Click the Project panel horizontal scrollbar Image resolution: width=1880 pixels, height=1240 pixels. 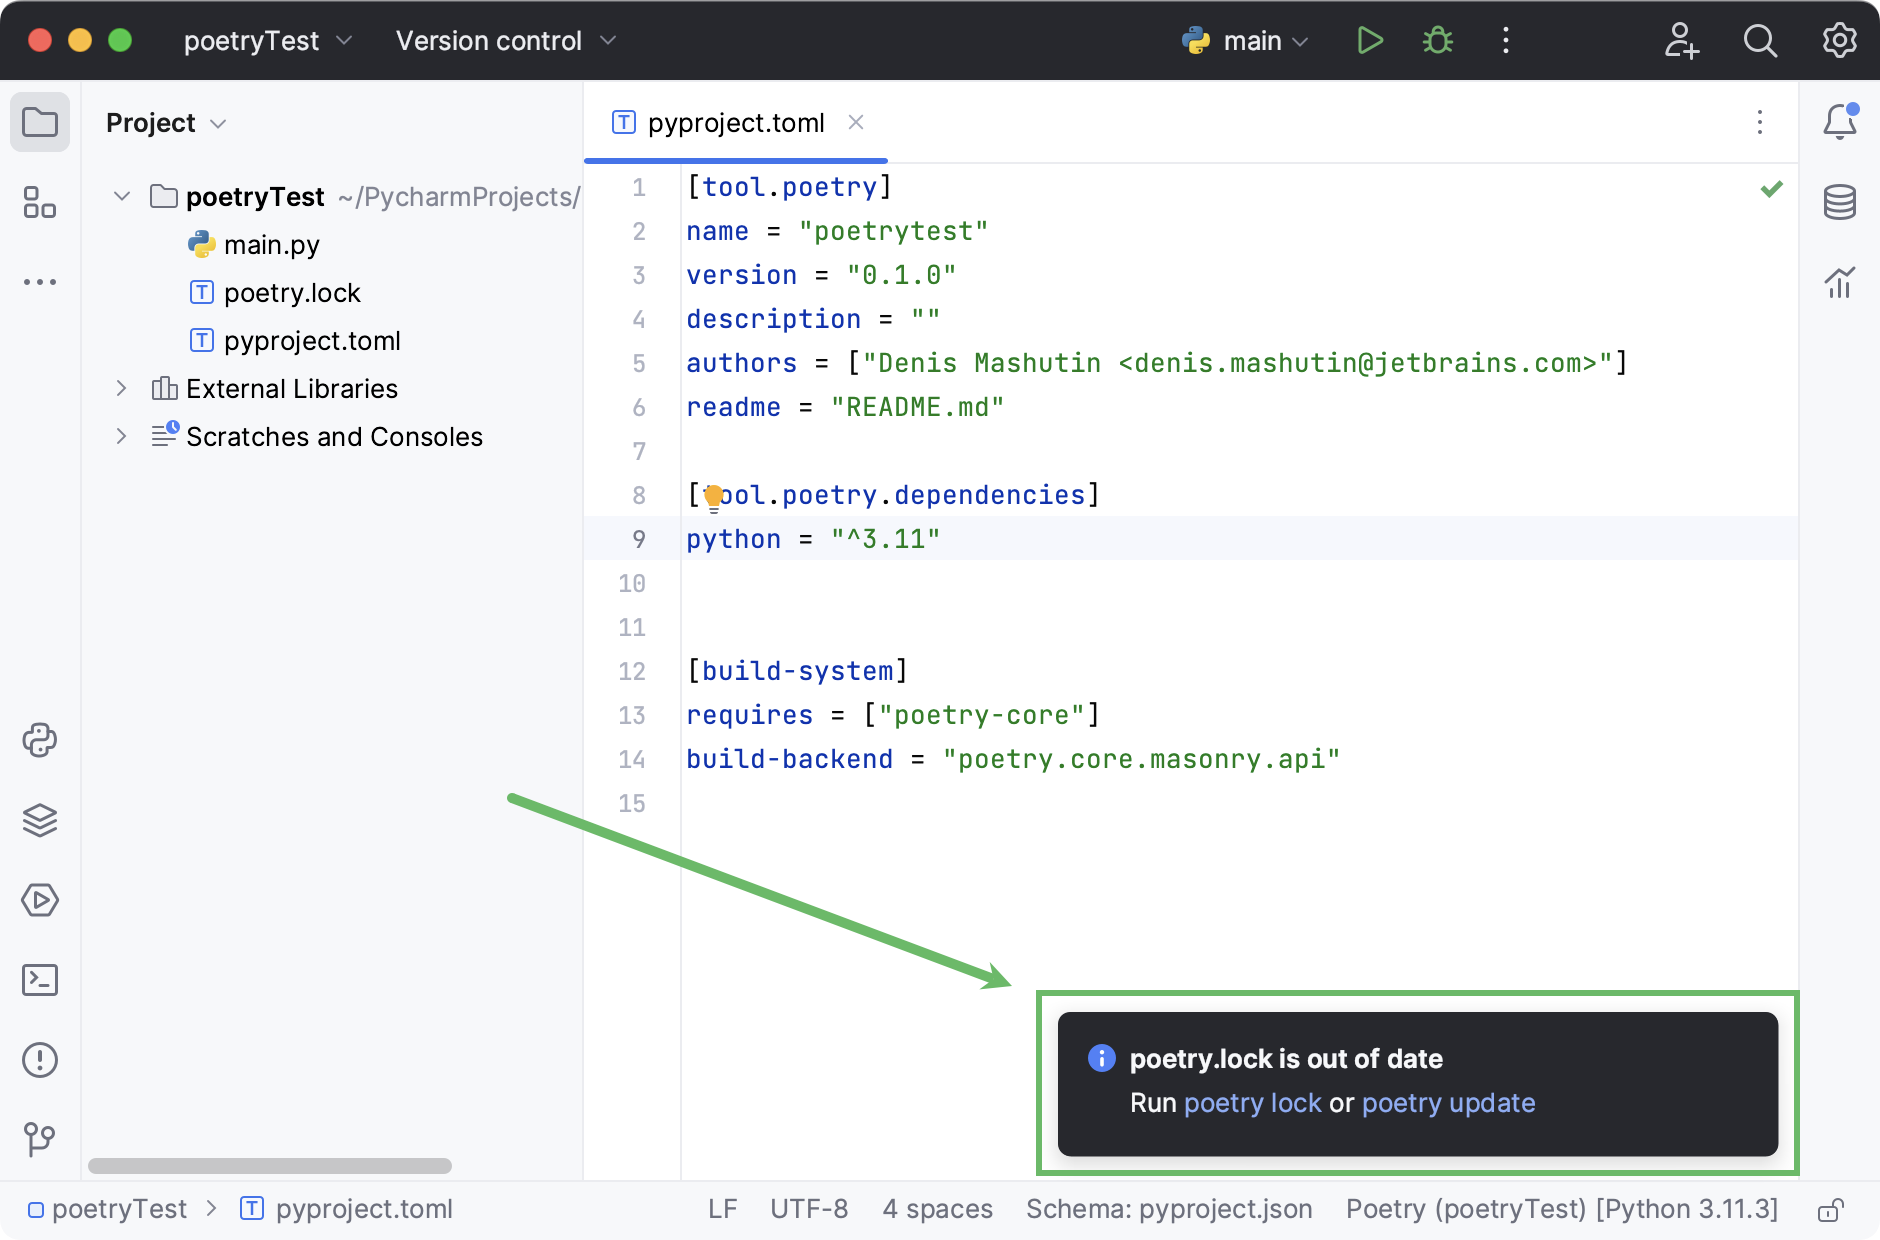(270, 1166)
